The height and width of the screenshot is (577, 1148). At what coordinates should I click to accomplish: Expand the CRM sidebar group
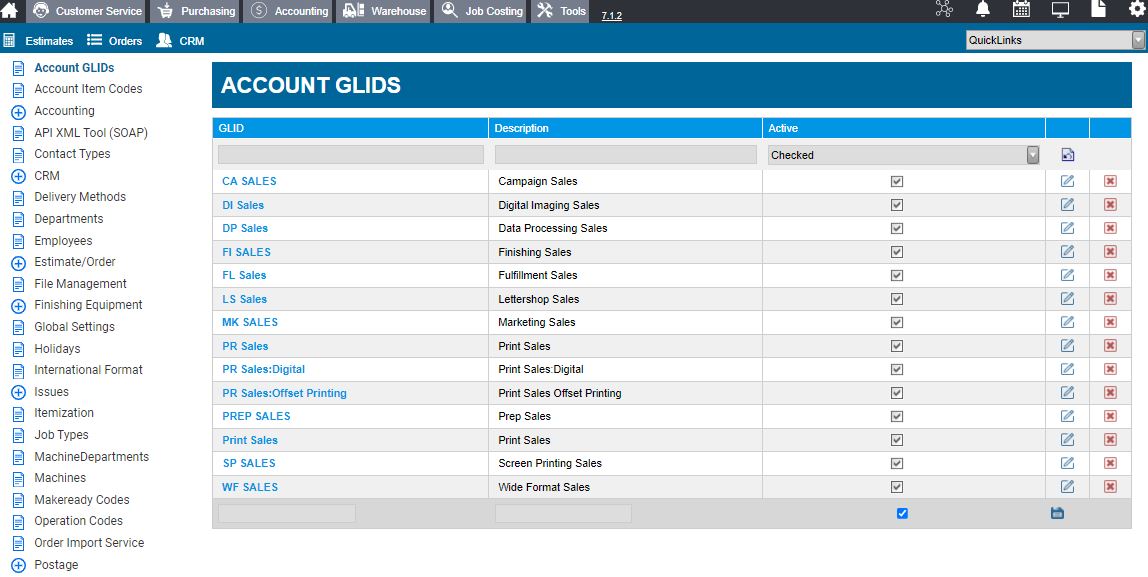point(19,176)
